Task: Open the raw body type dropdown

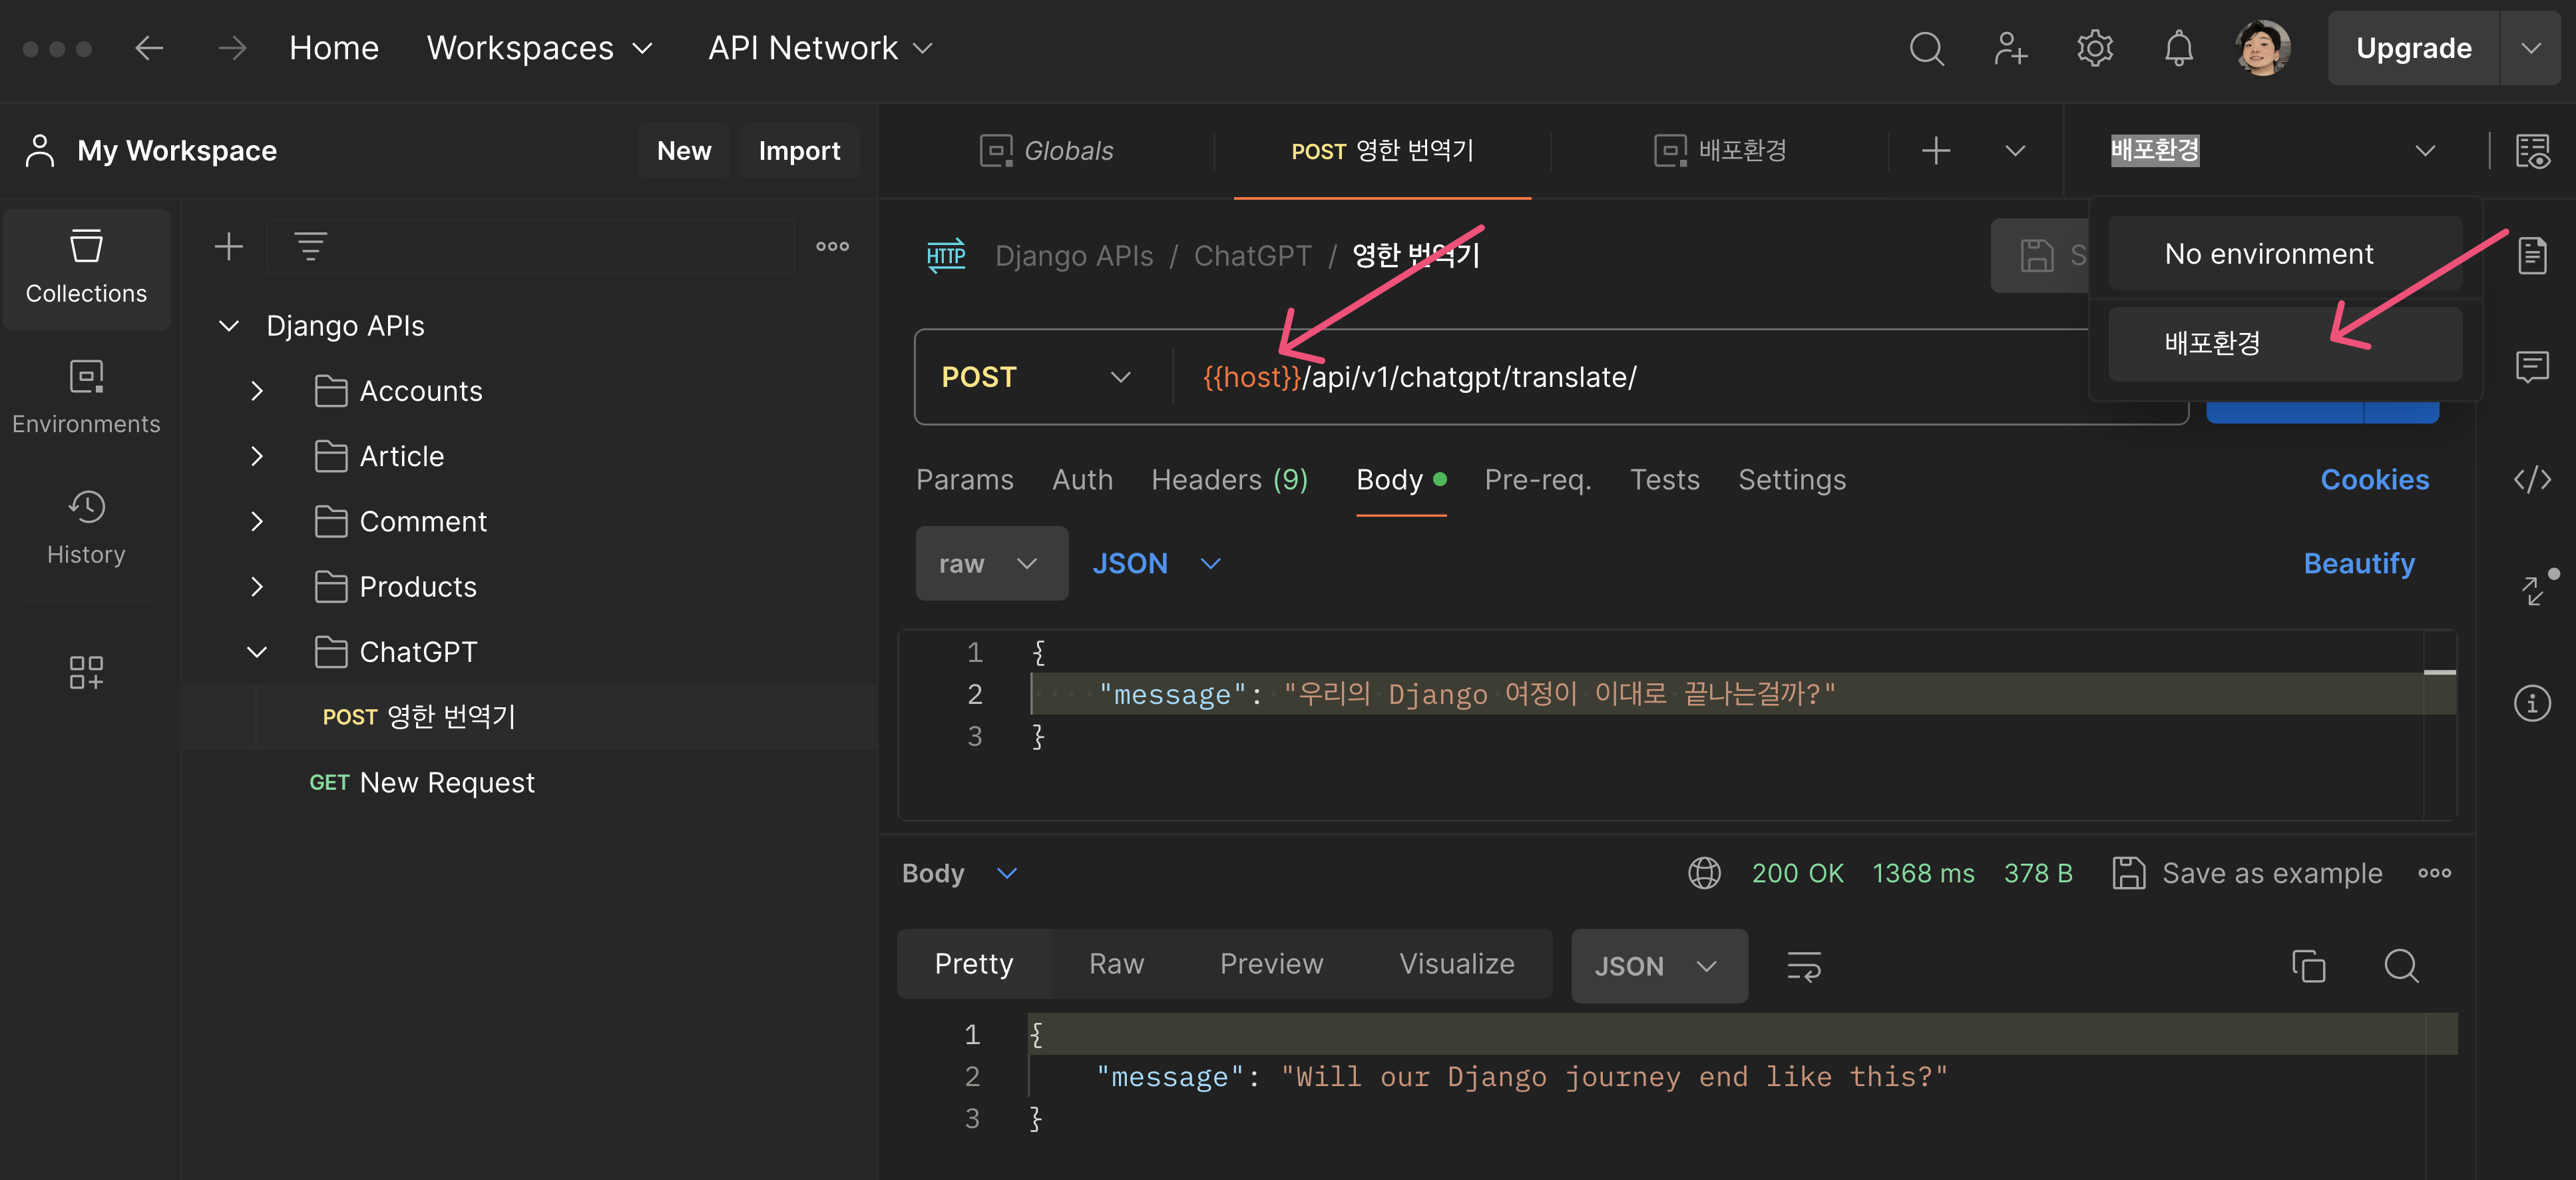Action: click(x=989, y=564)
